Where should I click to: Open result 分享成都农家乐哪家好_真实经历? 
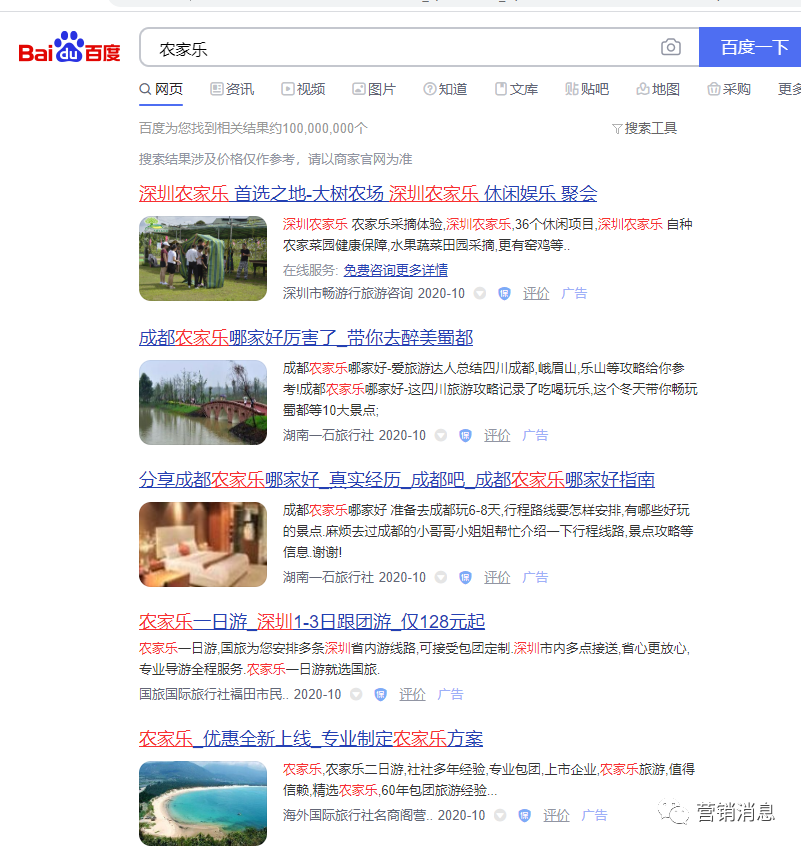click(x=397, y=480)
